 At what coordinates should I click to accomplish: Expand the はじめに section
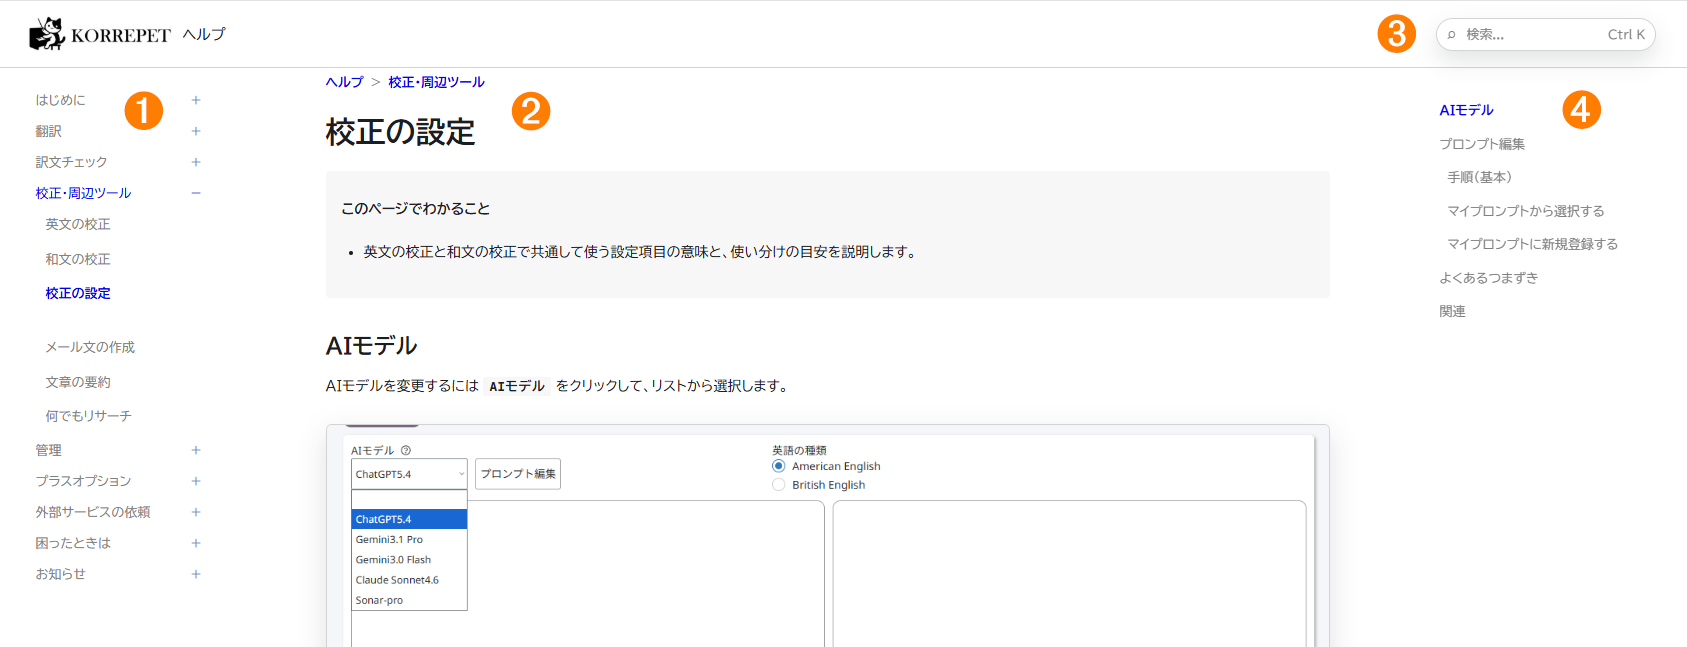(196, 100)
